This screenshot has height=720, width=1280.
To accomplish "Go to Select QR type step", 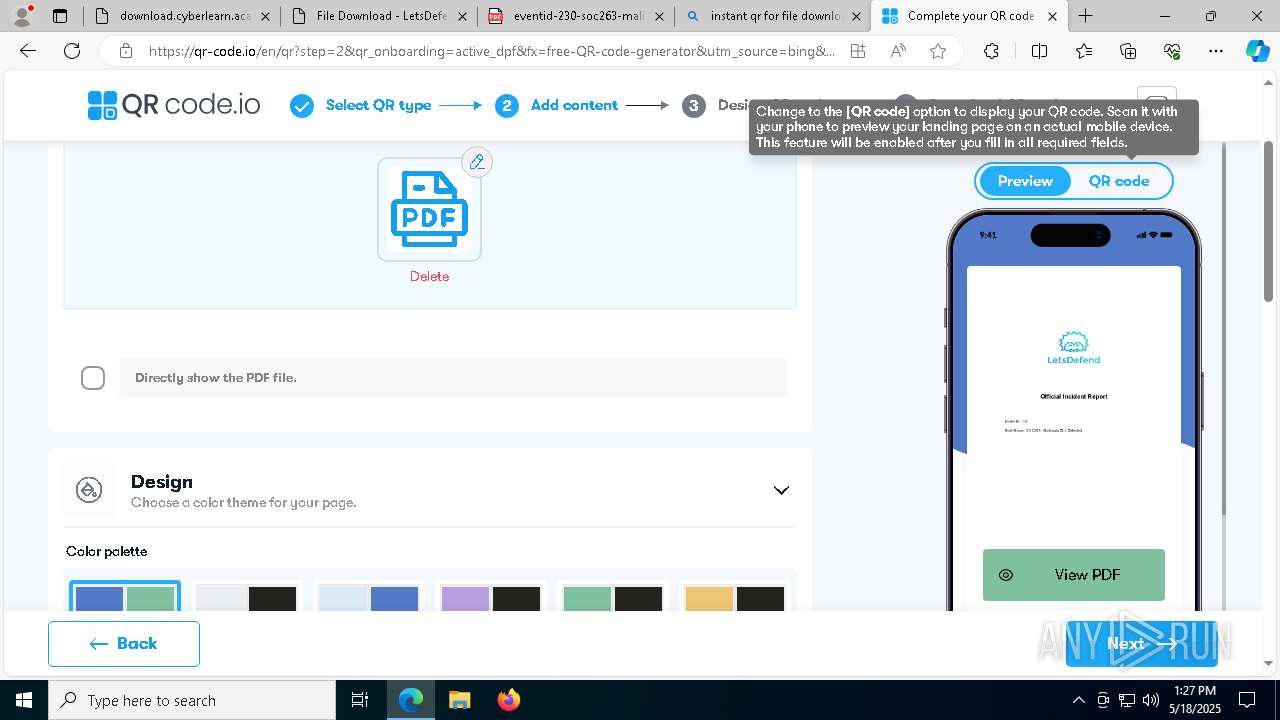I will 361,105.
